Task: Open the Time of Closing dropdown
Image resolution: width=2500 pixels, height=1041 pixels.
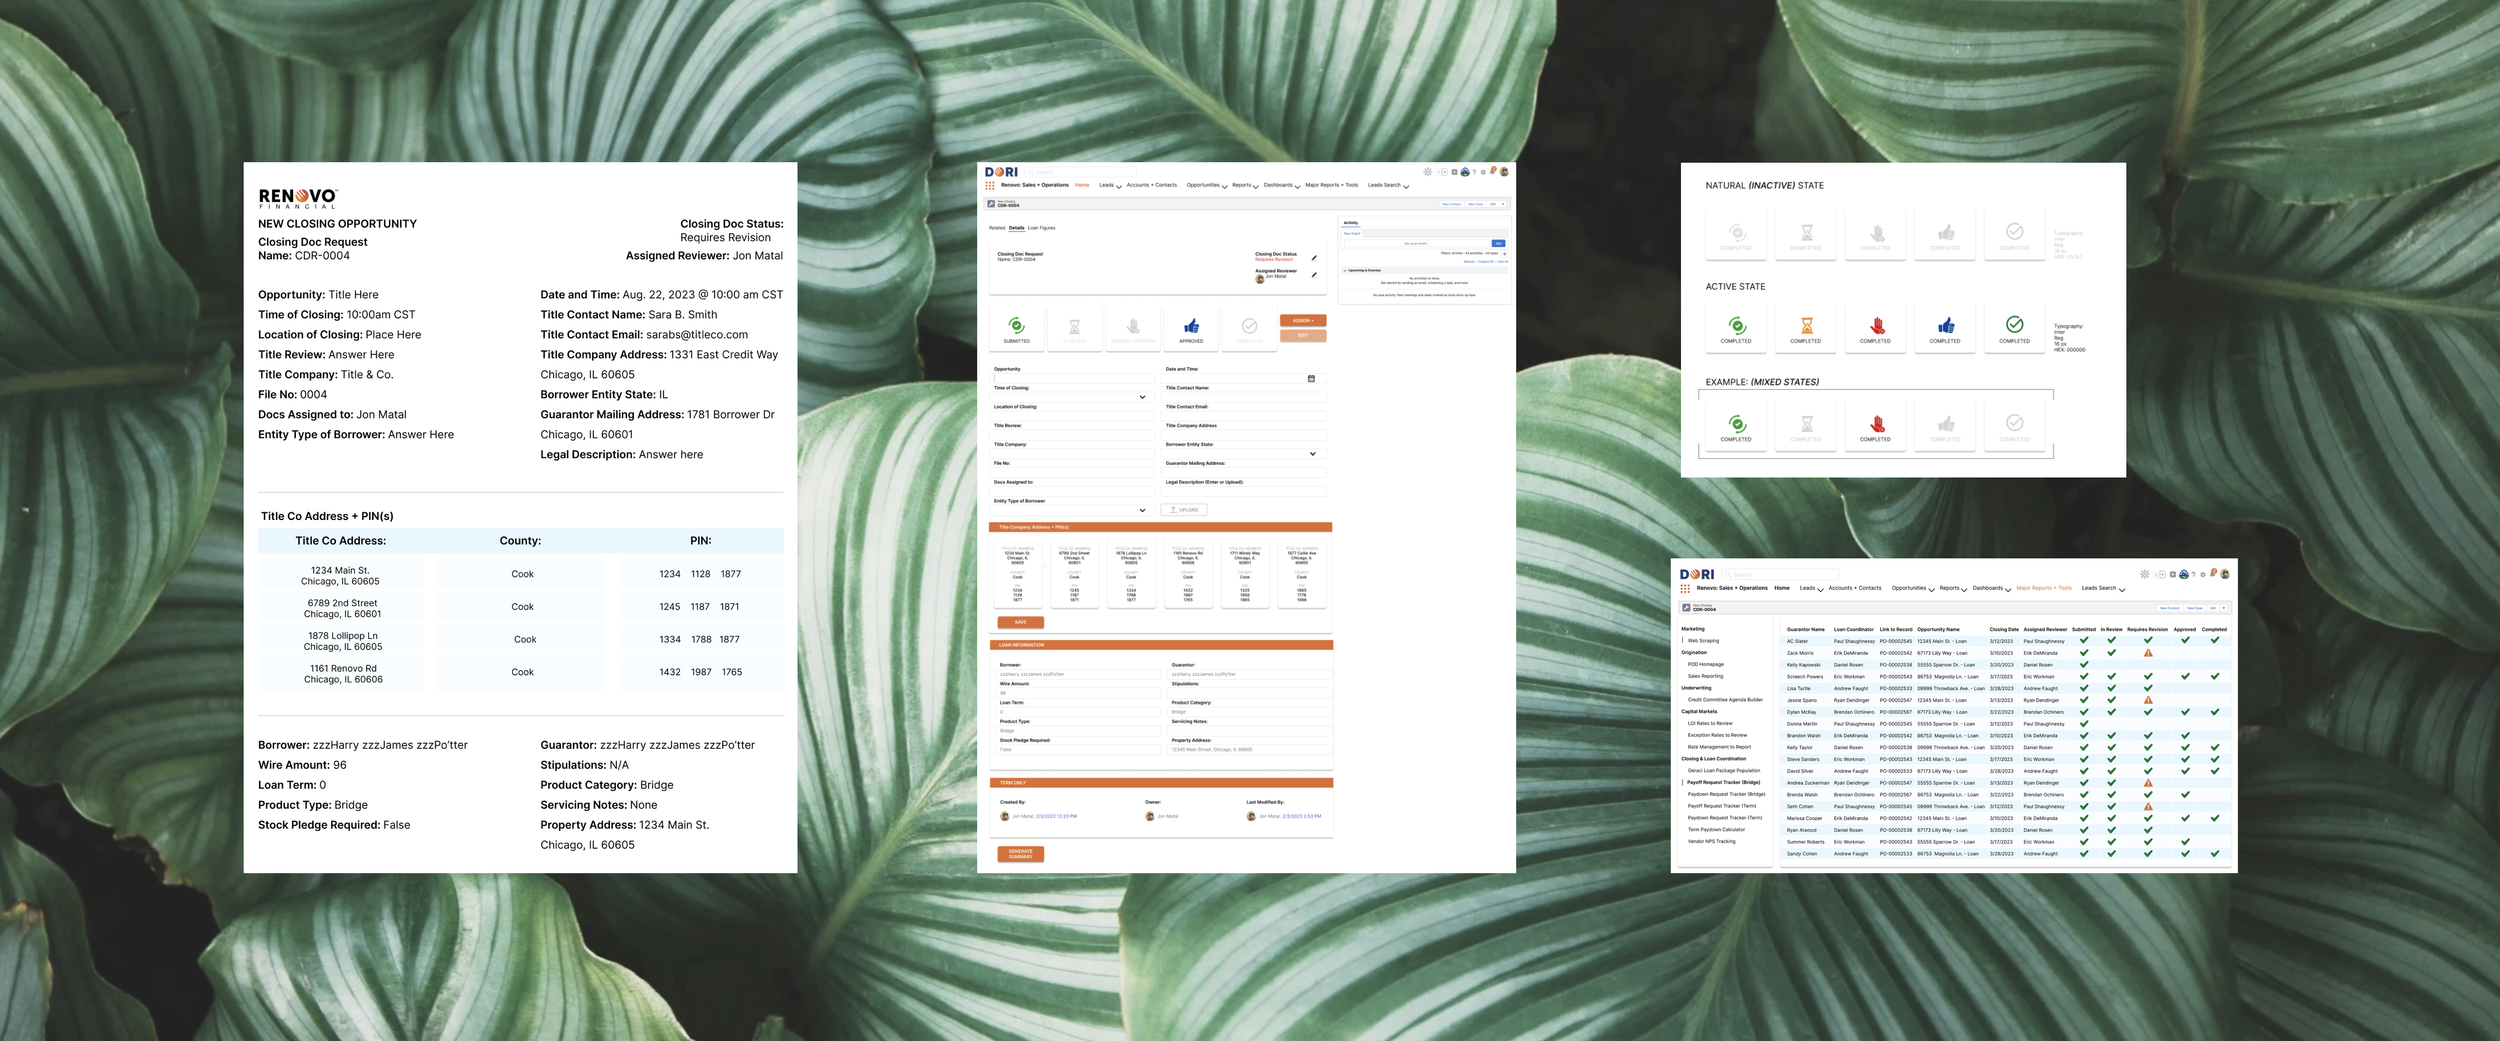Action: pyautogui.click(x=1142, y=397)
